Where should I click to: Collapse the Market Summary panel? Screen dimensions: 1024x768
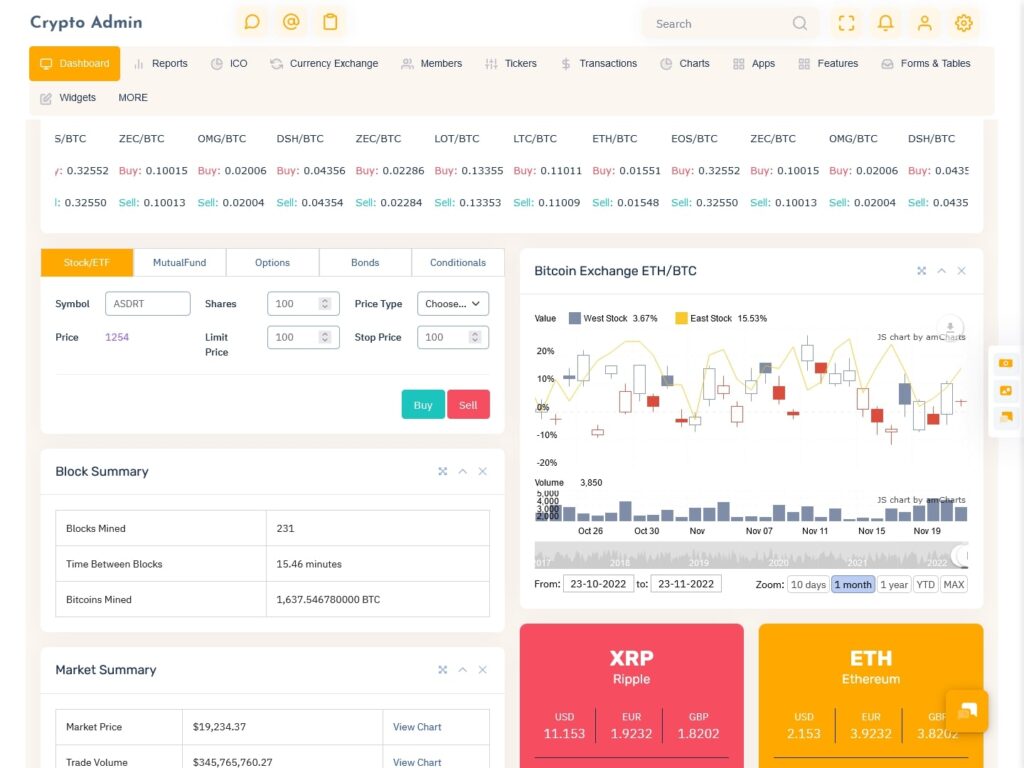click(x=462, y=670)
